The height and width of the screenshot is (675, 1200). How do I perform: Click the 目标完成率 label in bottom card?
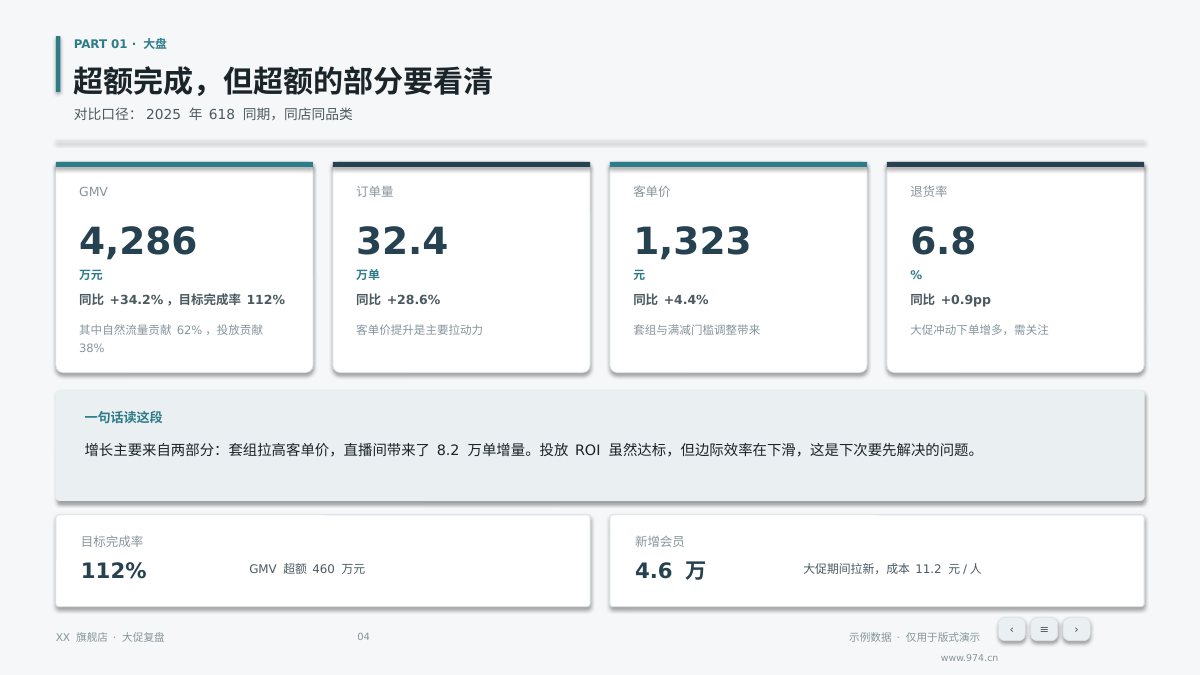coord(112,541)
